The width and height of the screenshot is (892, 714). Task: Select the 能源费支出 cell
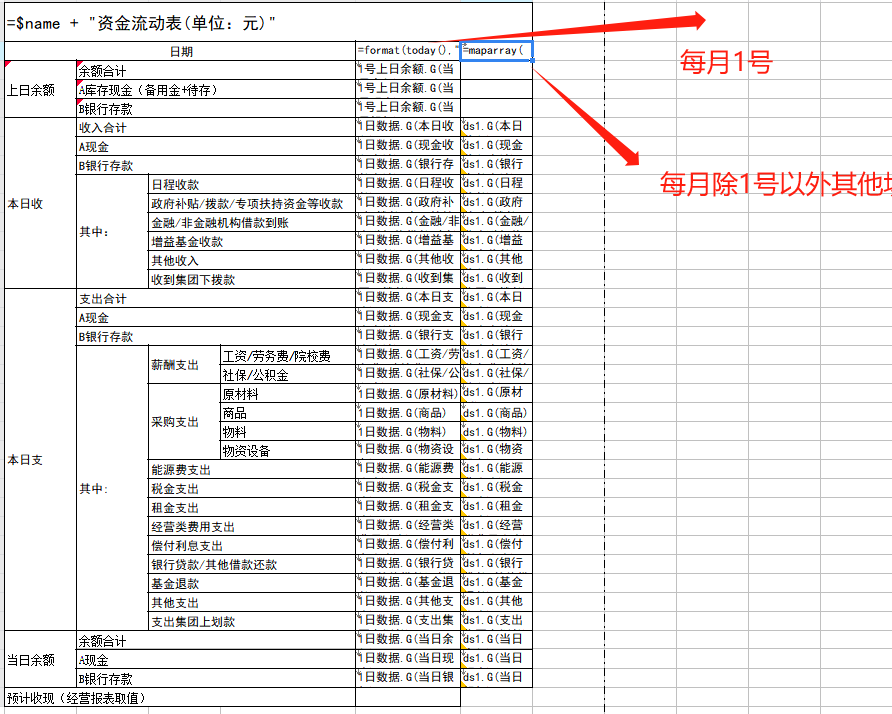click(x=252, y=469)
